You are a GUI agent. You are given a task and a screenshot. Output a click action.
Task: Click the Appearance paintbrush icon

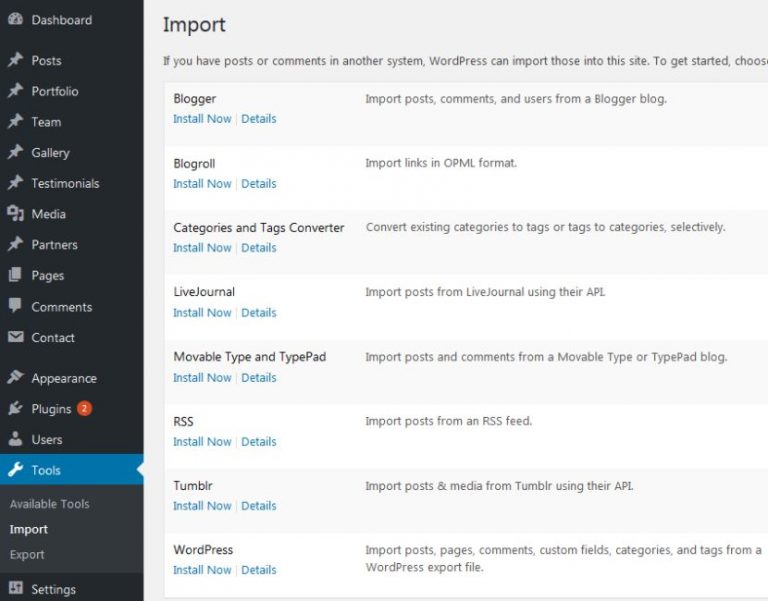click(15, 377)
